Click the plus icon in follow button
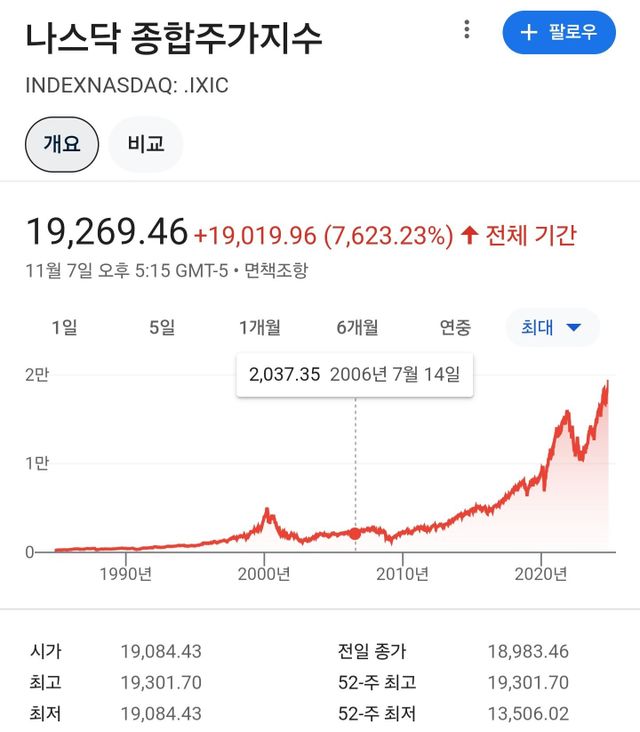The image size is (640, 732). pyautogui.click(x=528, y=32)
